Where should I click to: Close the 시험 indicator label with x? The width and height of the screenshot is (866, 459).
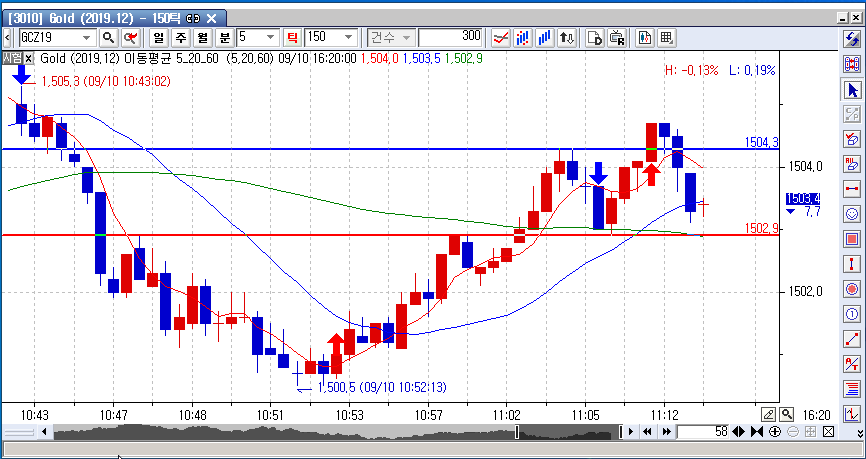coord(29,58)
